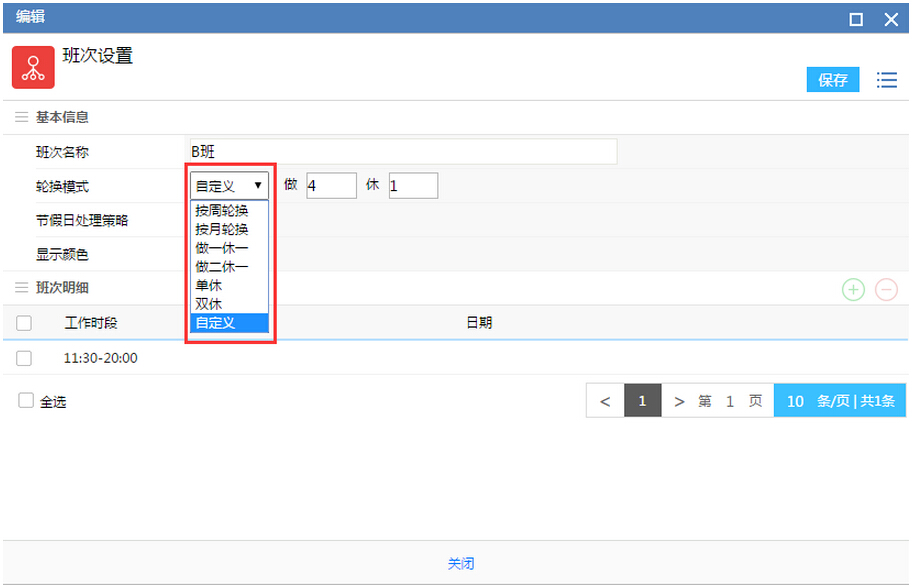Click the red remove row minus icon
The image size is (912, 587).
click(x=886, y=290)
